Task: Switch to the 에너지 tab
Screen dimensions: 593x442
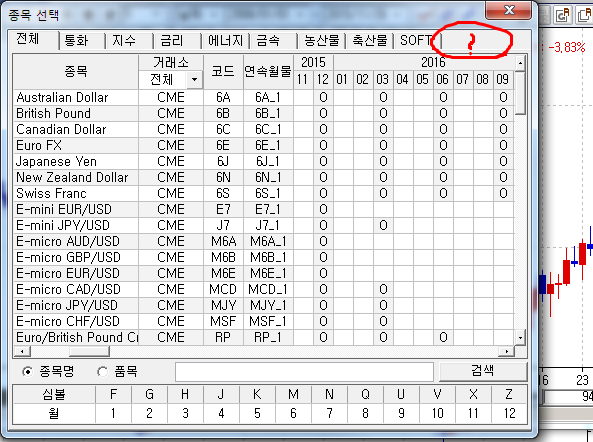Action: 225,40
